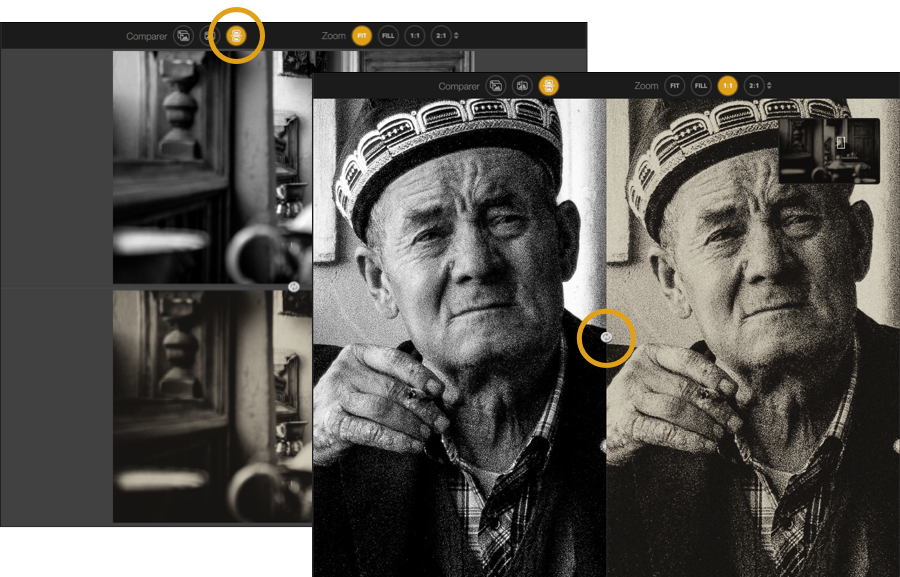Set front window zoom to FILL
The image size is (900, 577).
click(701, 86)
